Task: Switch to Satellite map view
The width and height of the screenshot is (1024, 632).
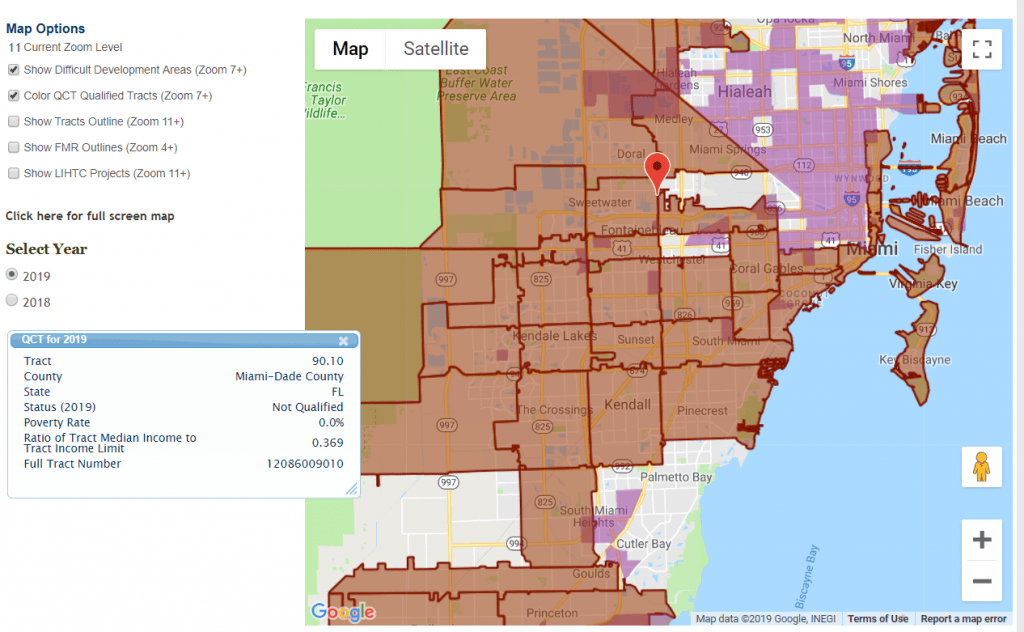Action: (x=435, y=49)
